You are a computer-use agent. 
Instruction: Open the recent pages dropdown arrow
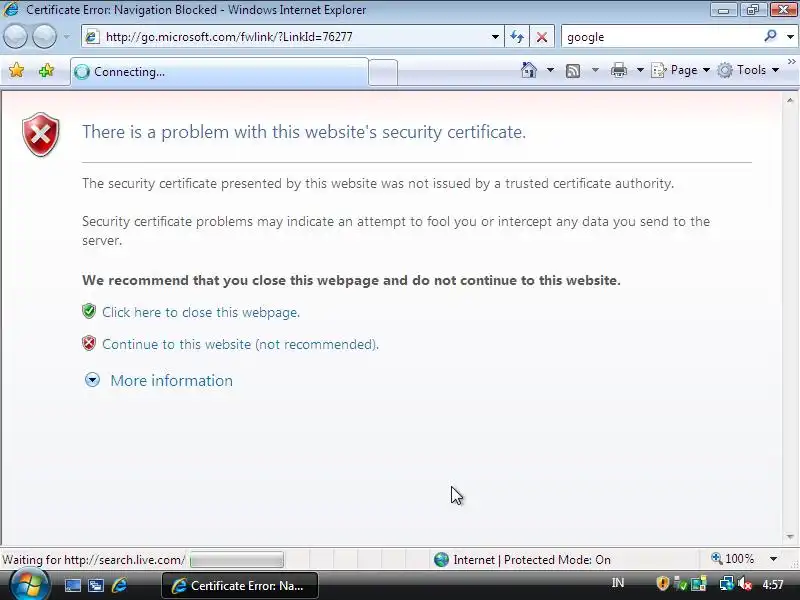66,37
